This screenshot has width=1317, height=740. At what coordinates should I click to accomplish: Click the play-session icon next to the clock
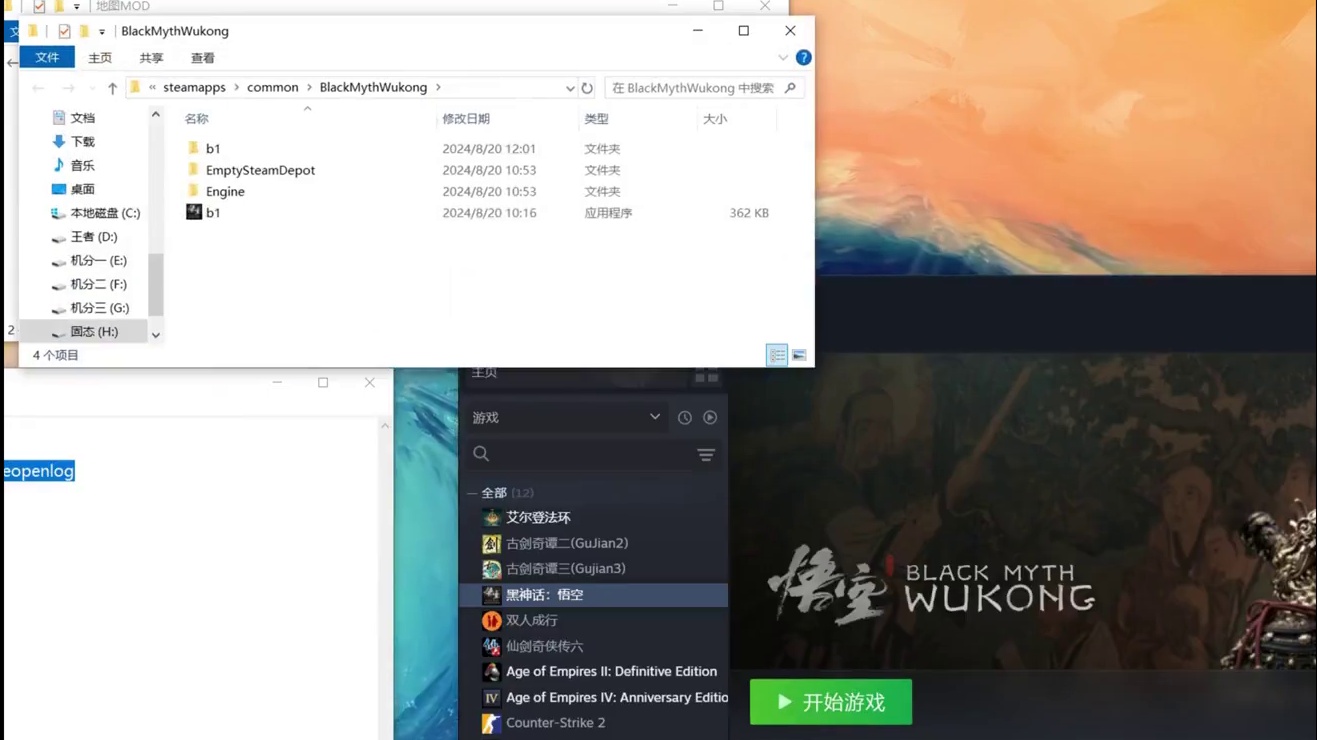[710, 417]
